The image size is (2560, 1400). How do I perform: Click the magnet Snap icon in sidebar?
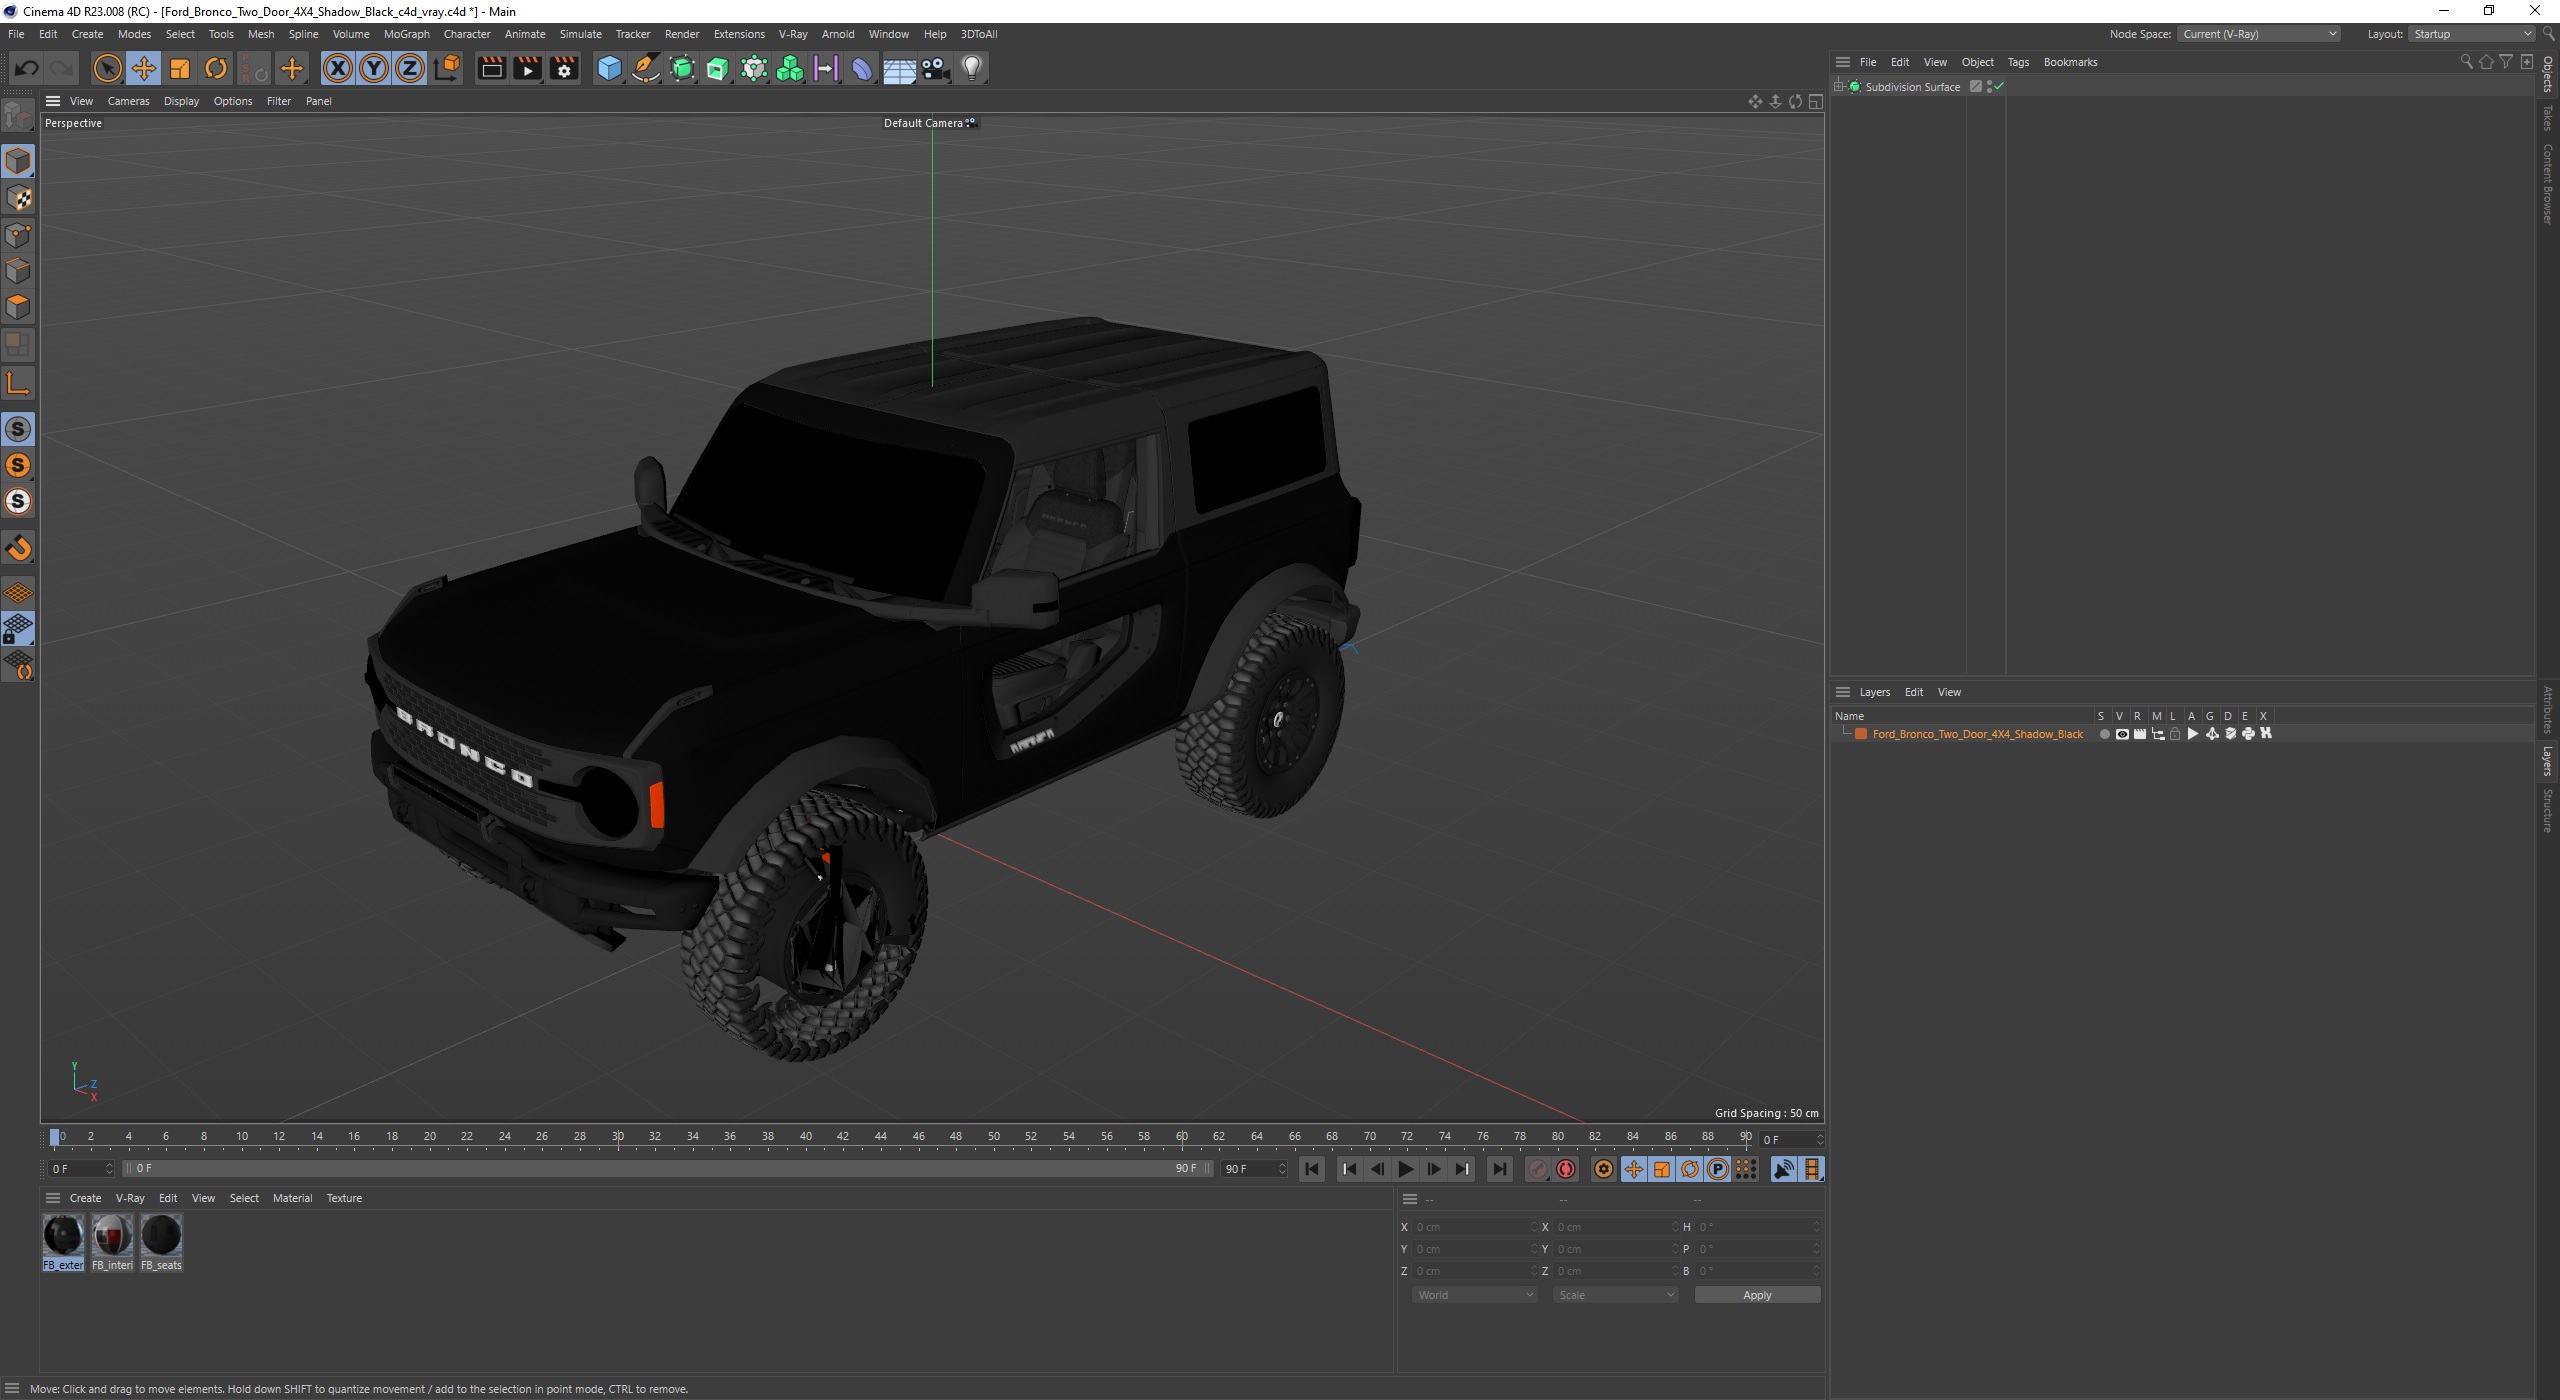[x=18, y=547]
